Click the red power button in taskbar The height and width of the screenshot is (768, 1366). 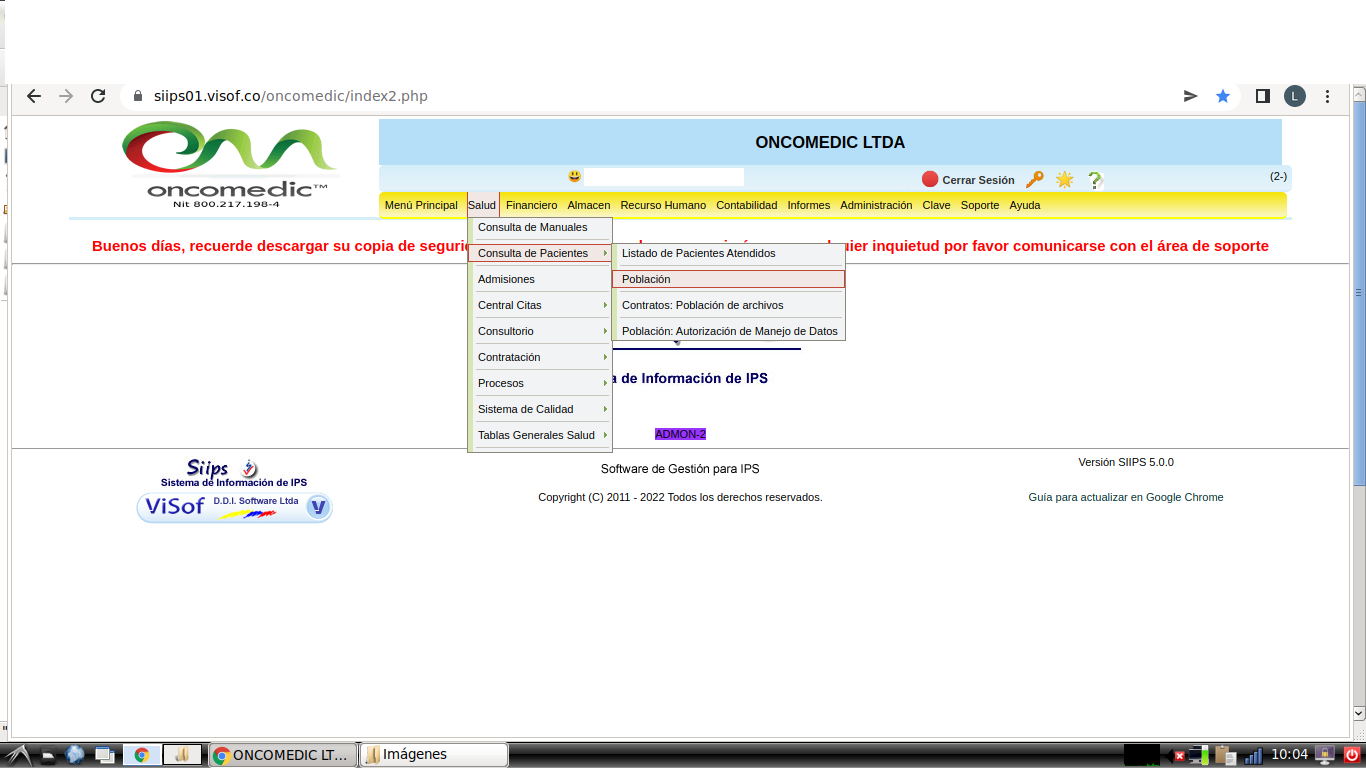[1351, 755]
